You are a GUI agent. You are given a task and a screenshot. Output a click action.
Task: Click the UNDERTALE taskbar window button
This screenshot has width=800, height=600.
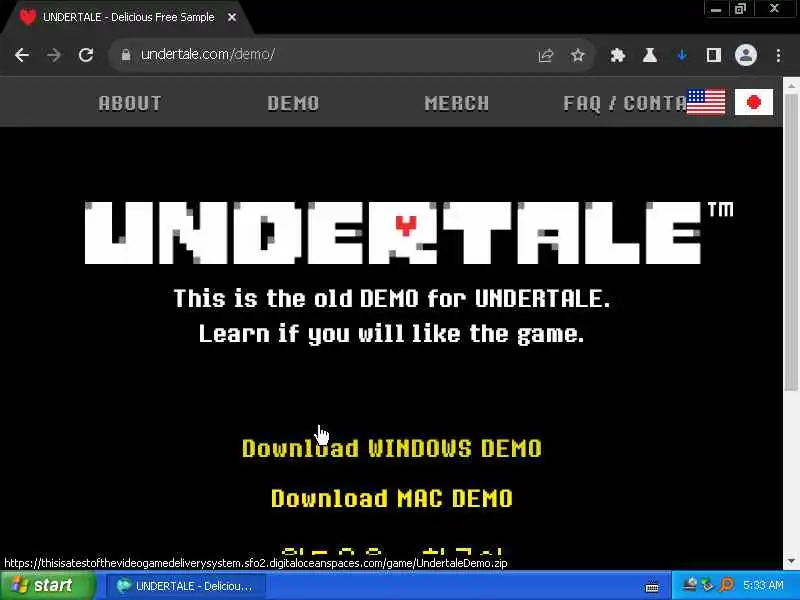(185, 586)
